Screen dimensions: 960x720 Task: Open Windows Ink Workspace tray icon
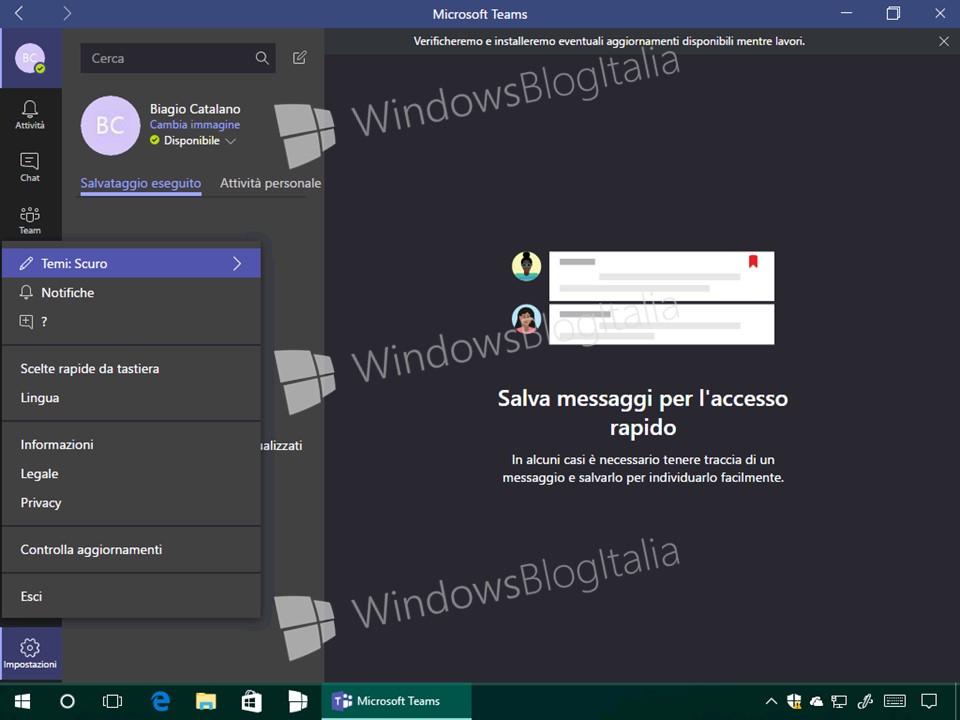point(866,702)
